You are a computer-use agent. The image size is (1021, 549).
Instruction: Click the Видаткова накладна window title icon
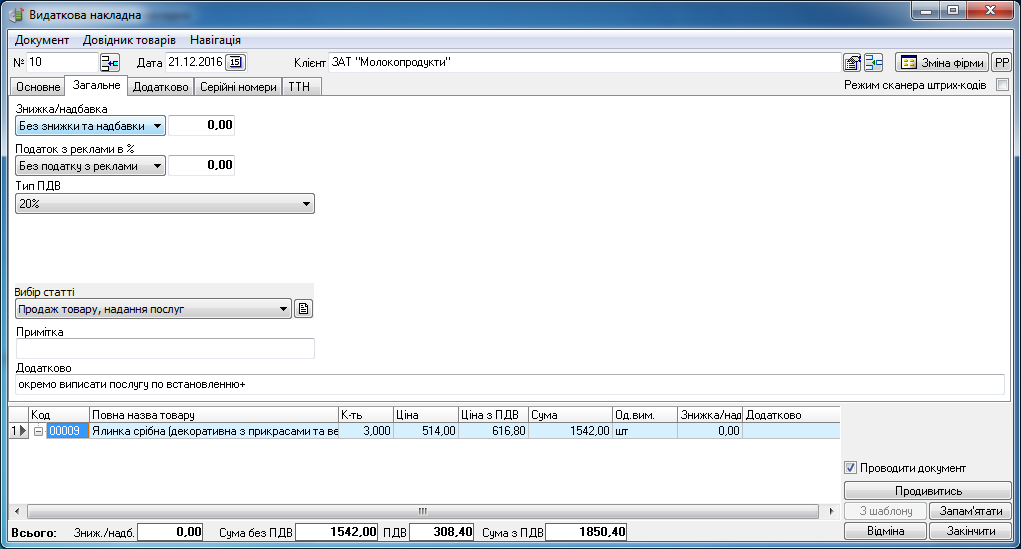pos(16,15)
